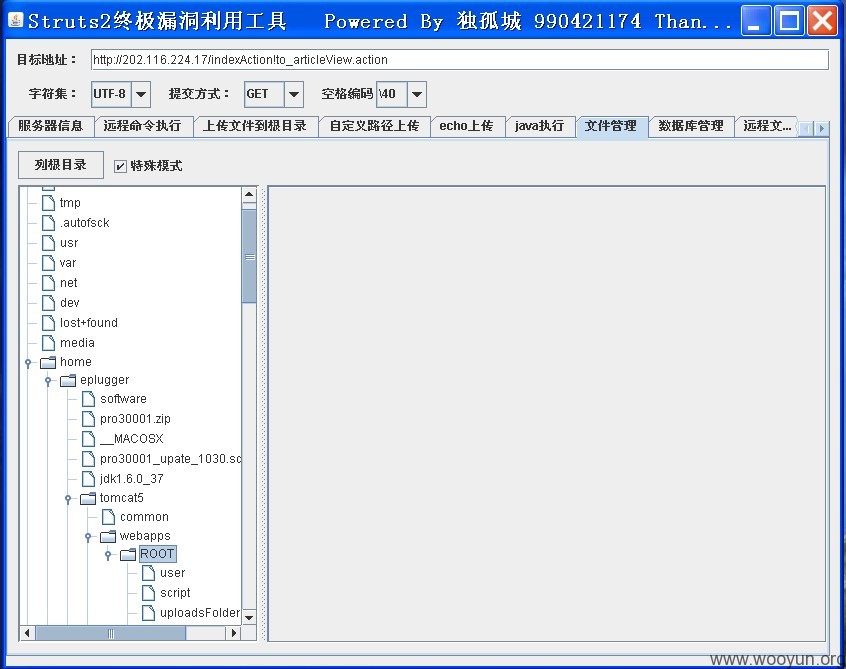
Task: Collapse the ROOT tree node
Action: point(108,555)
